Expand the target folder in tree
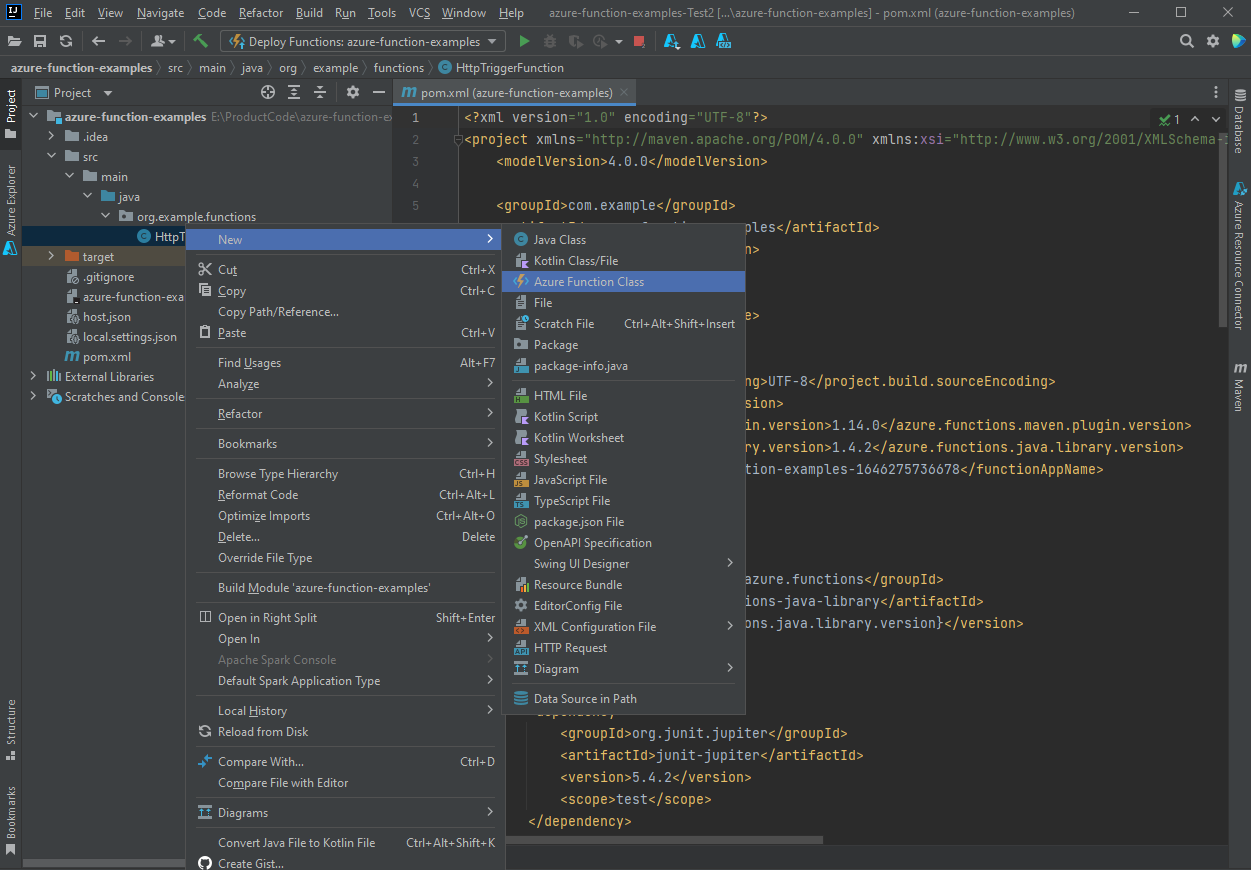Image resolution: width=1251 pixels, height=870 pixels. tap(52, 257)
